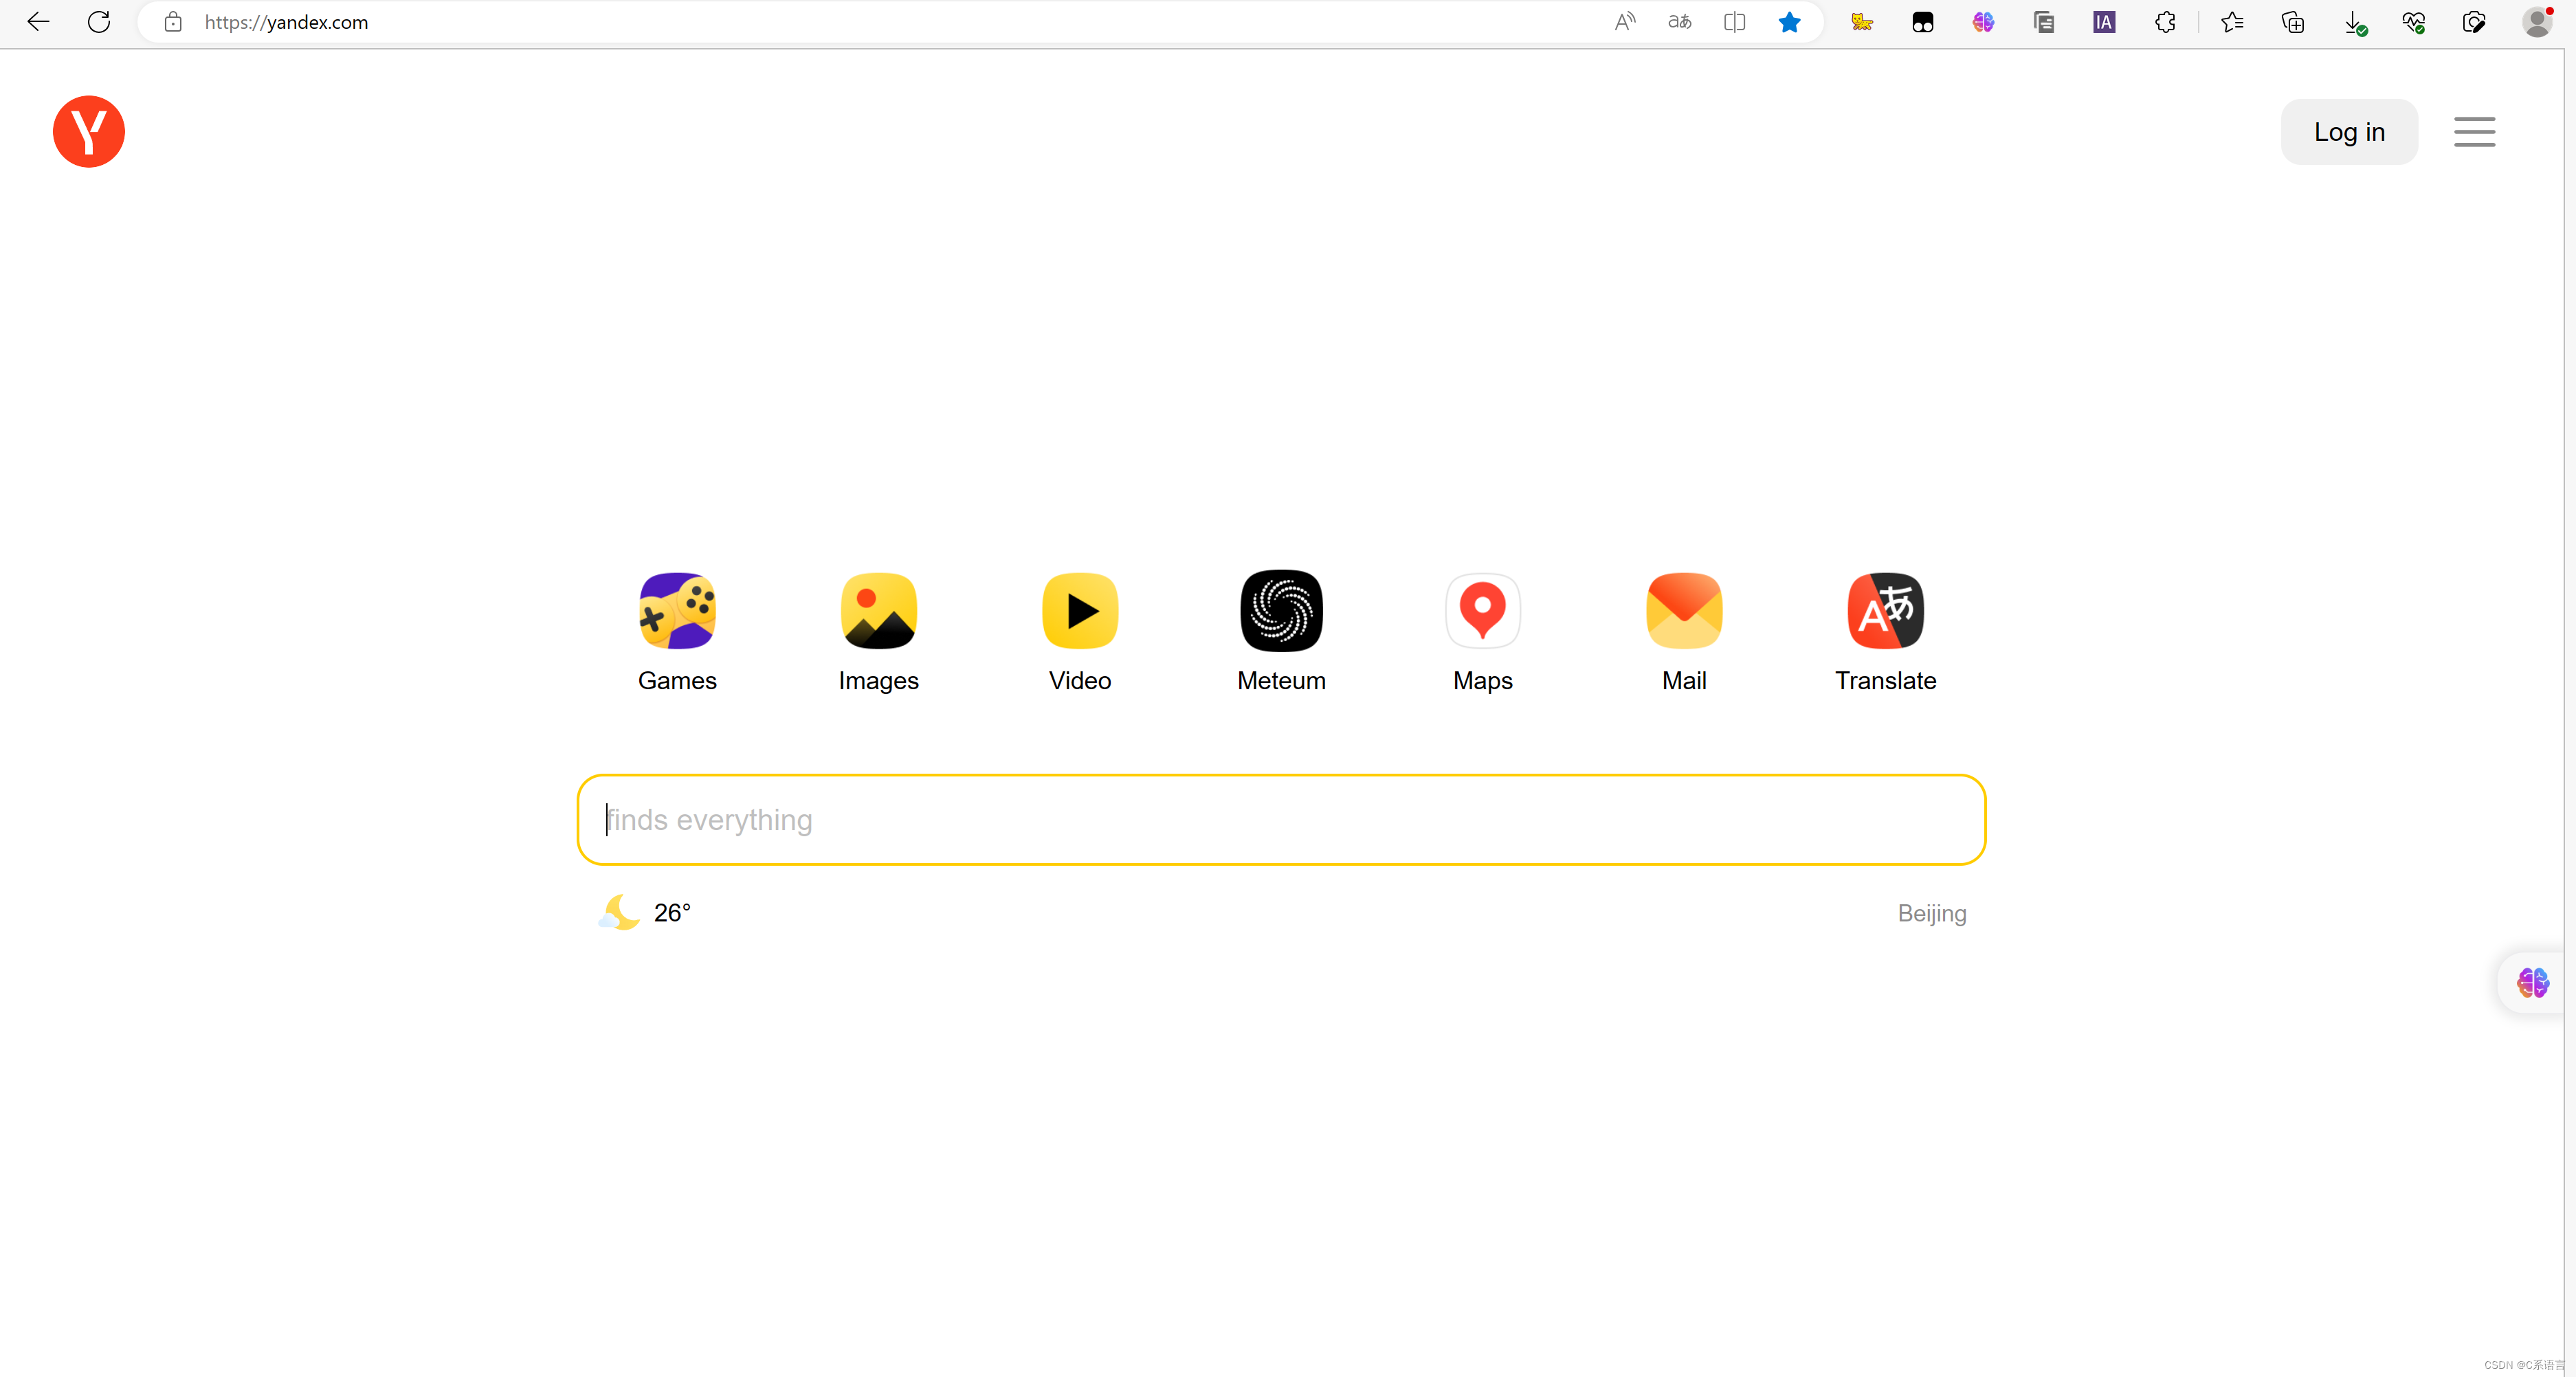Activate the Read aloud icon
The width and height of the screenshot is (2576, 1377).
1625,22
